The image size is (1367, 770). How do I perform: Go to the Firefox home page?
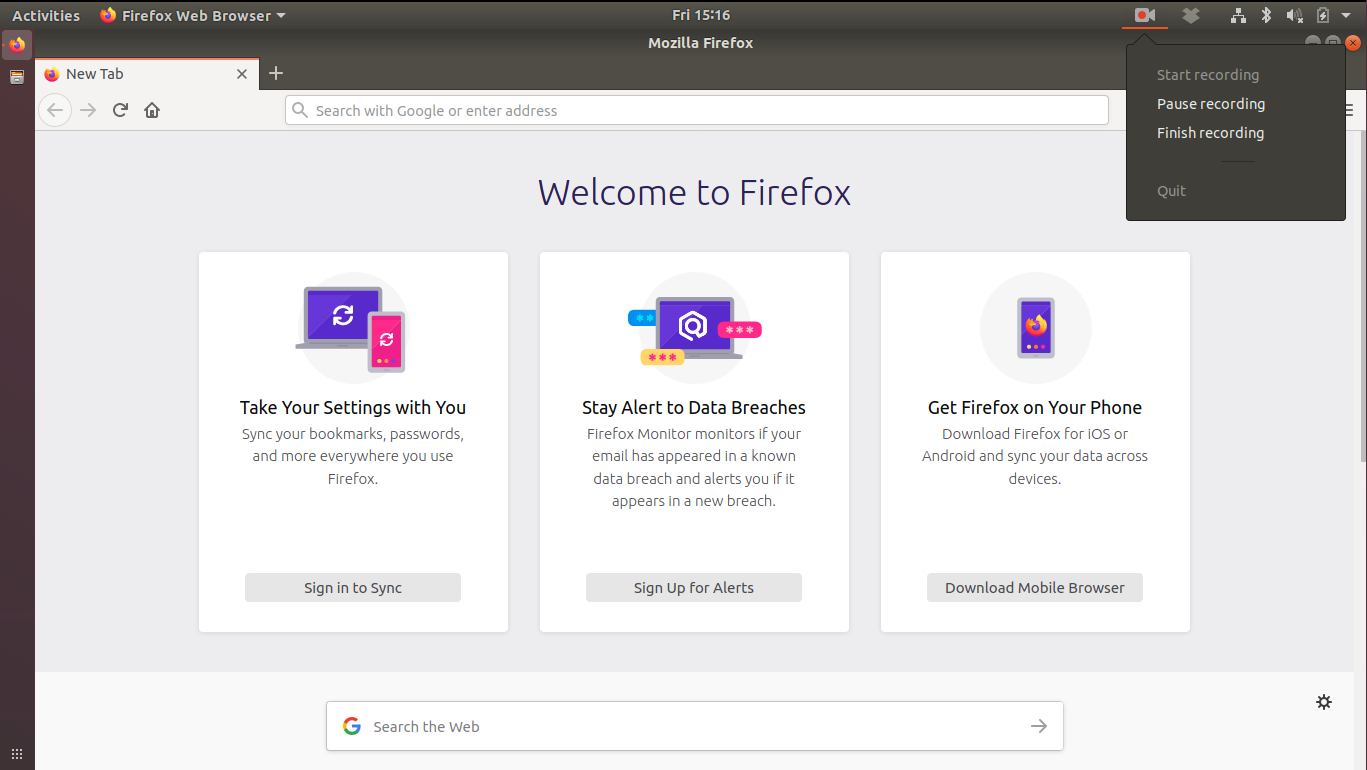[152, 110]
